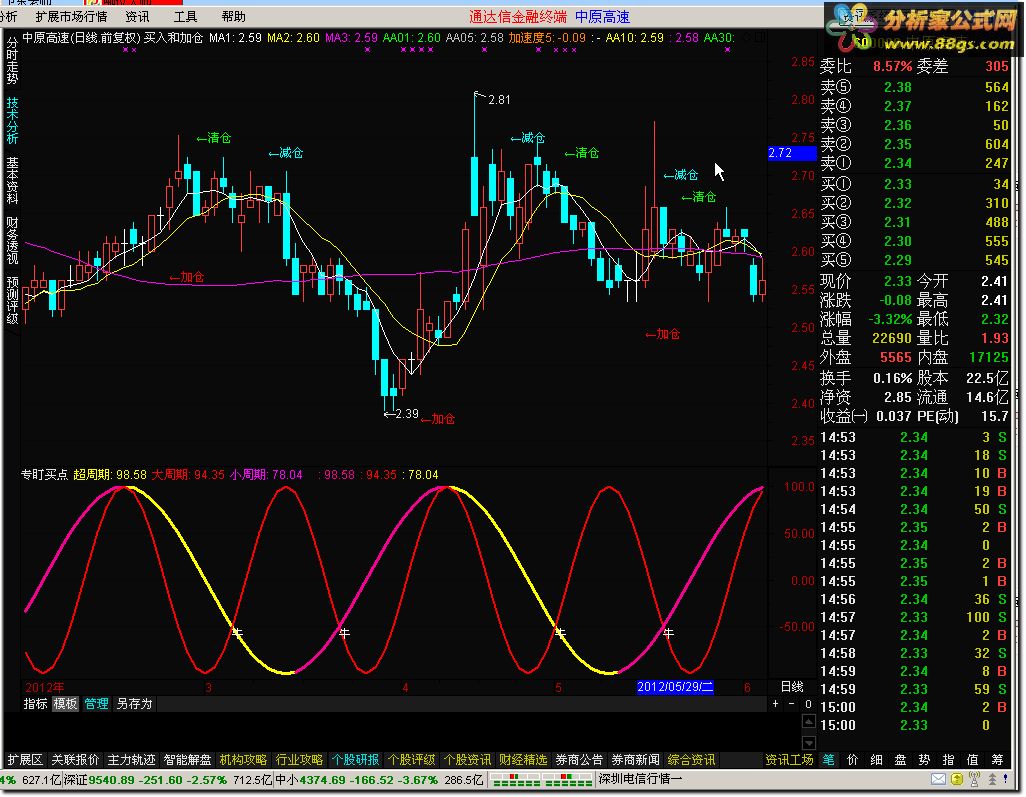This screenshot has width=1026, height=797.
Task: Click the 2012/05/29/二 date marker on timeline
Action: [675, 687]
